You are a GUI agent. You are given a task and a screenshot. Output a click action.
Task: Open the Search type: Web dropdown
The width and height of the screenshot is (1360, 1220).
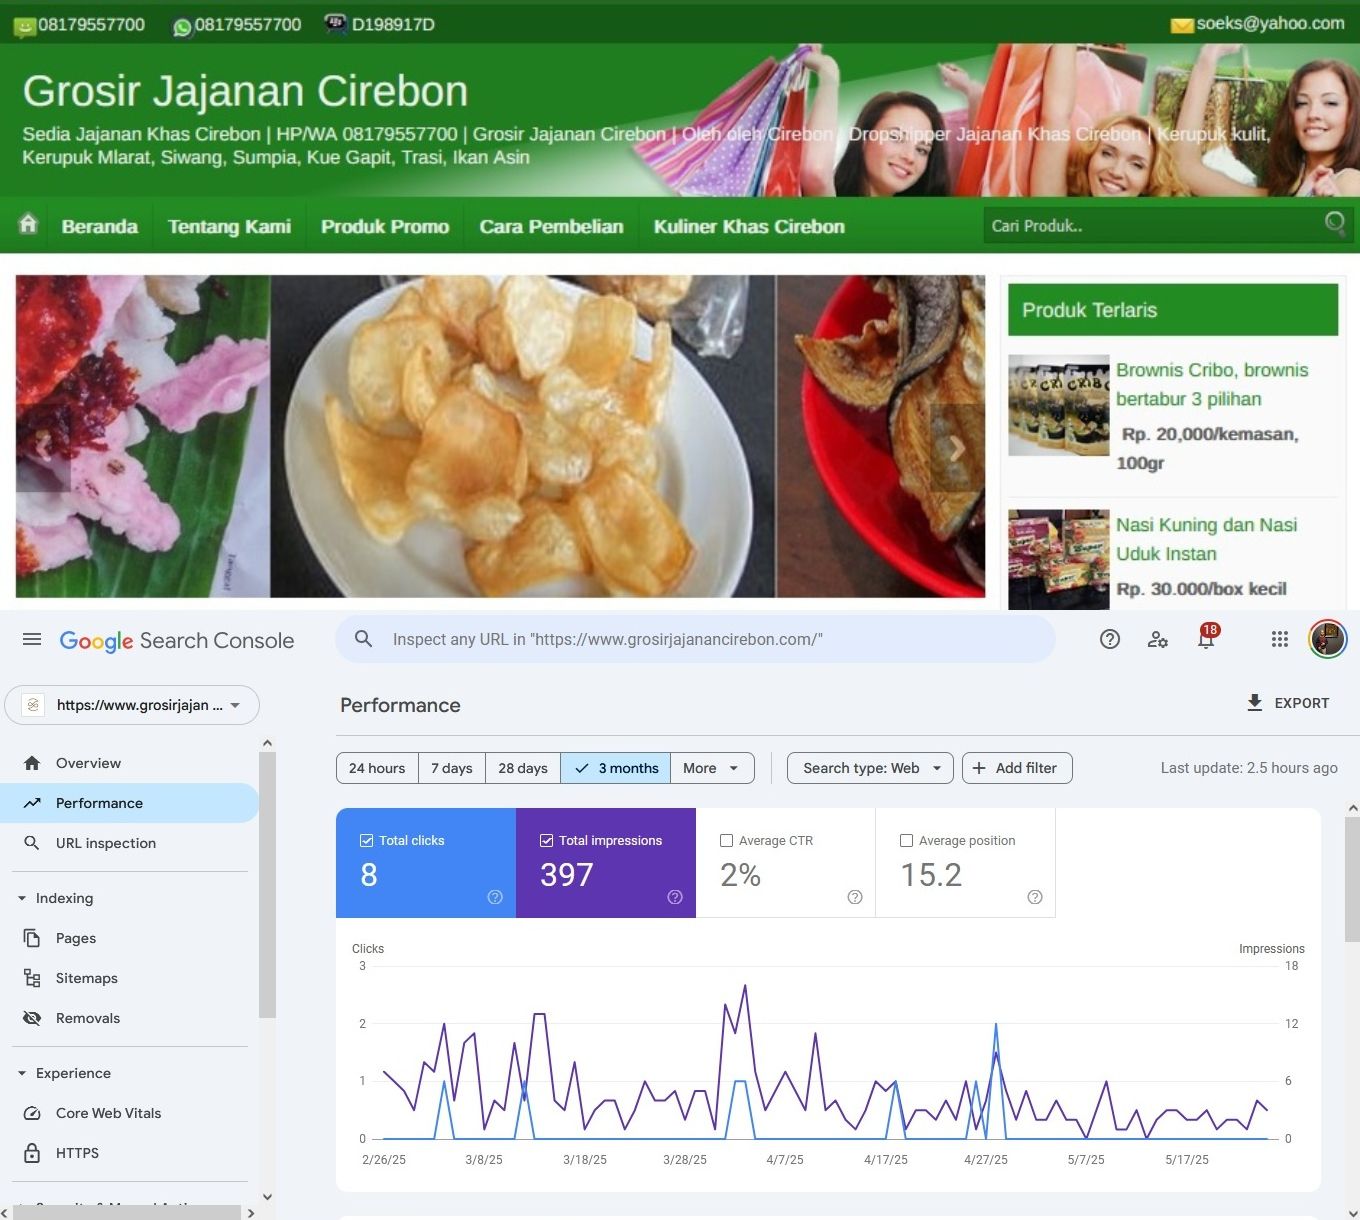tap(870, 768)
